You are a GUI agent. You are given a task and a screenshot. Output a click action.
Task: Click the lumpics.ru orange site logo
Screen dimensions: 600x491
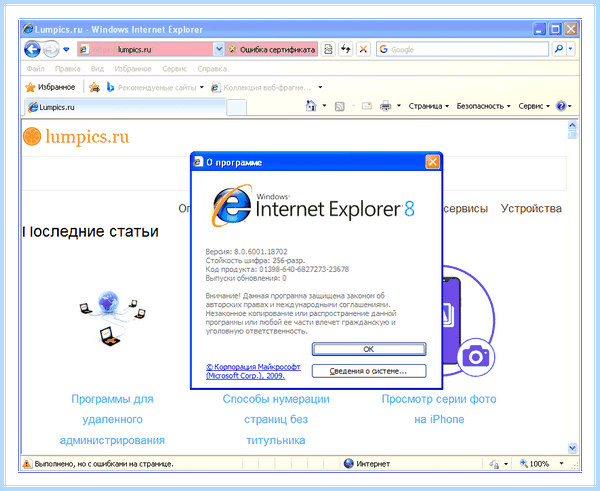coord(76,137)
